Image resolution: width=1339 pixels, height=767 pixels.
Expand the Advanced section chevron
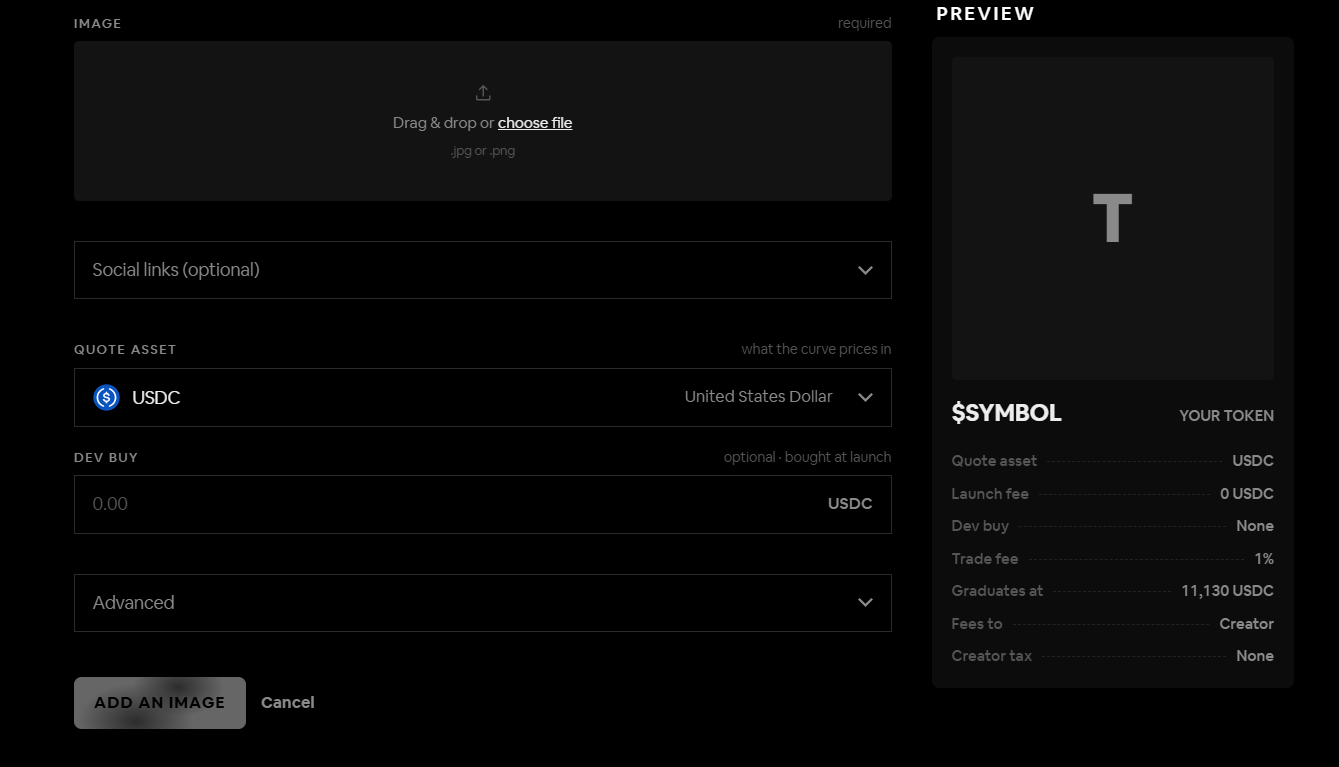(x=865, y=602)
